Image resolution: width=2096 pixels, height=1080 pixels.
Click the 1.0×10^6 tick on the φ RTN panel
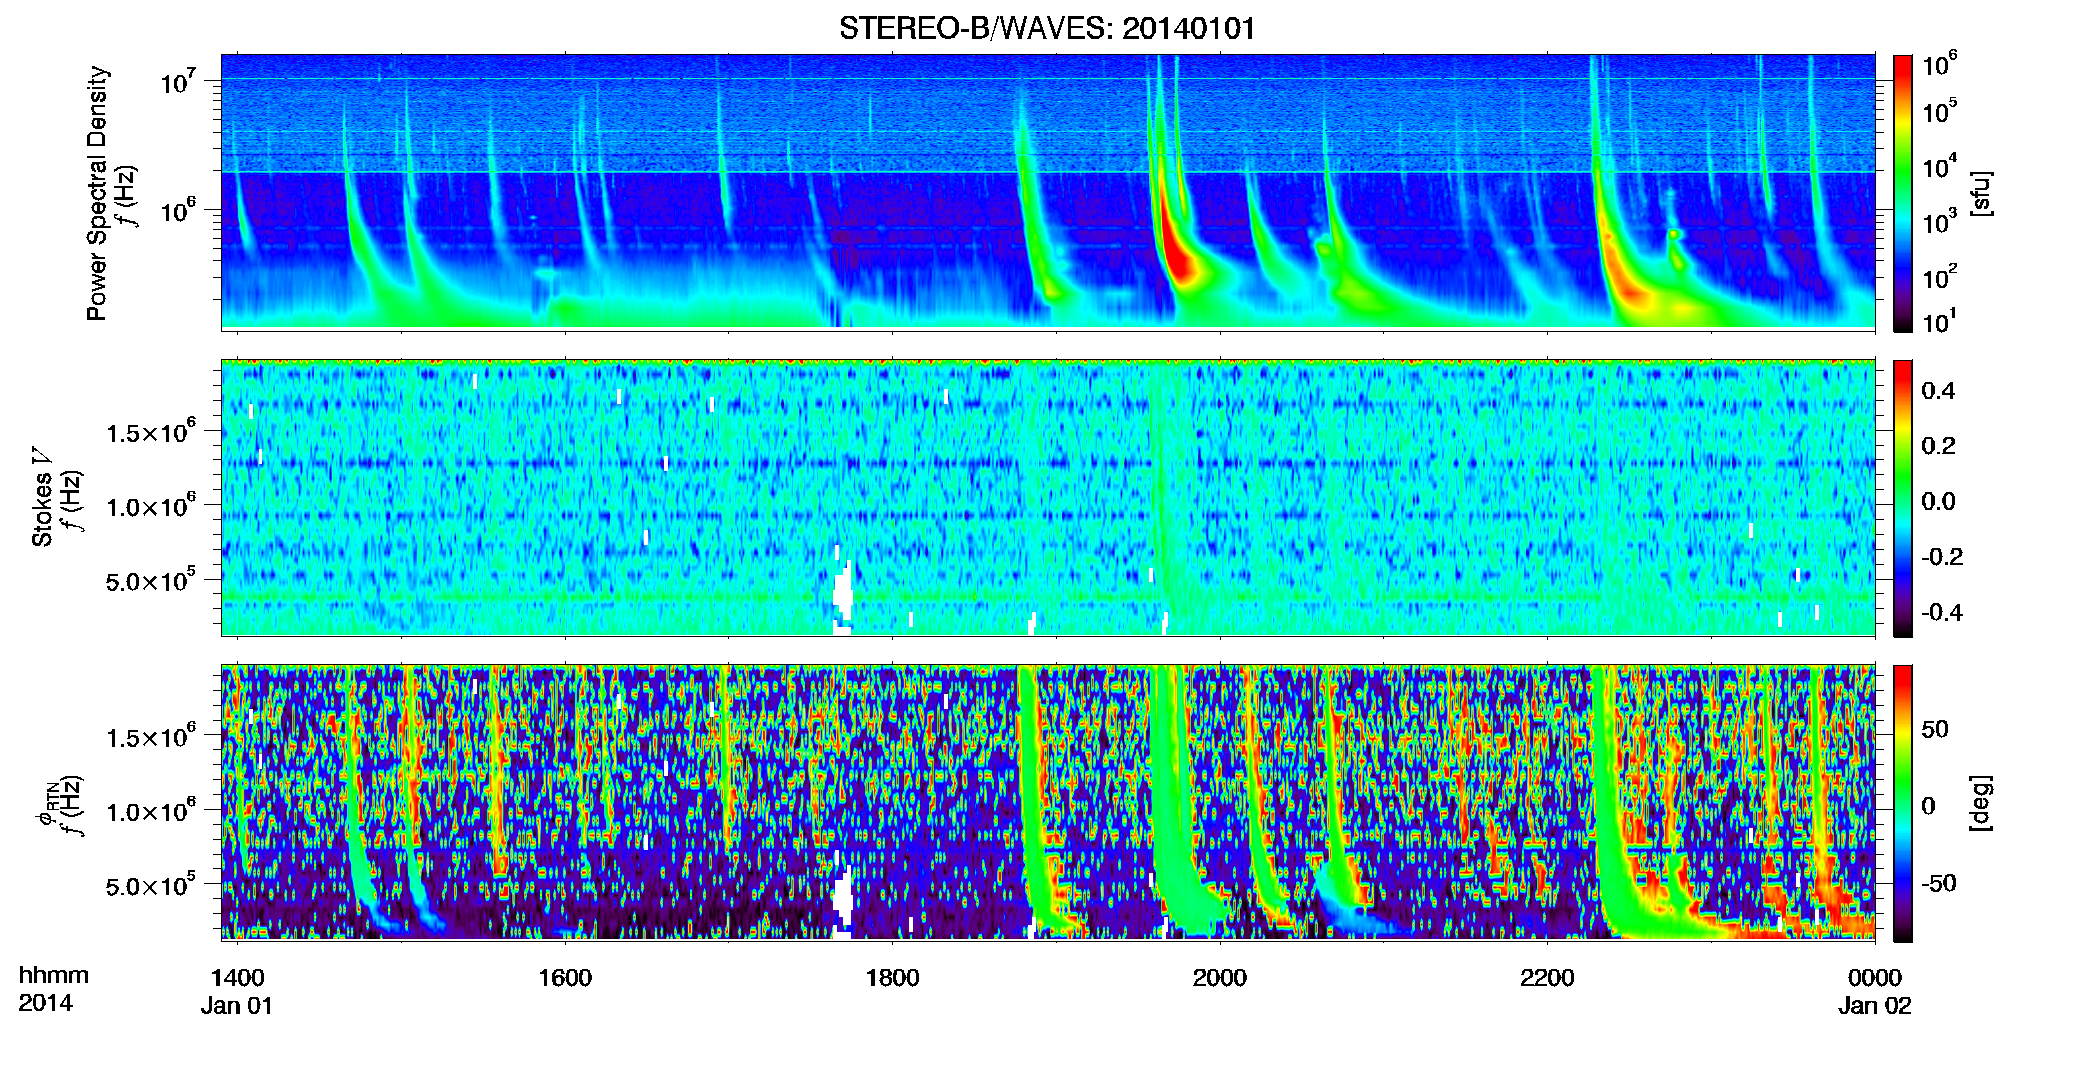pos(150,811)
